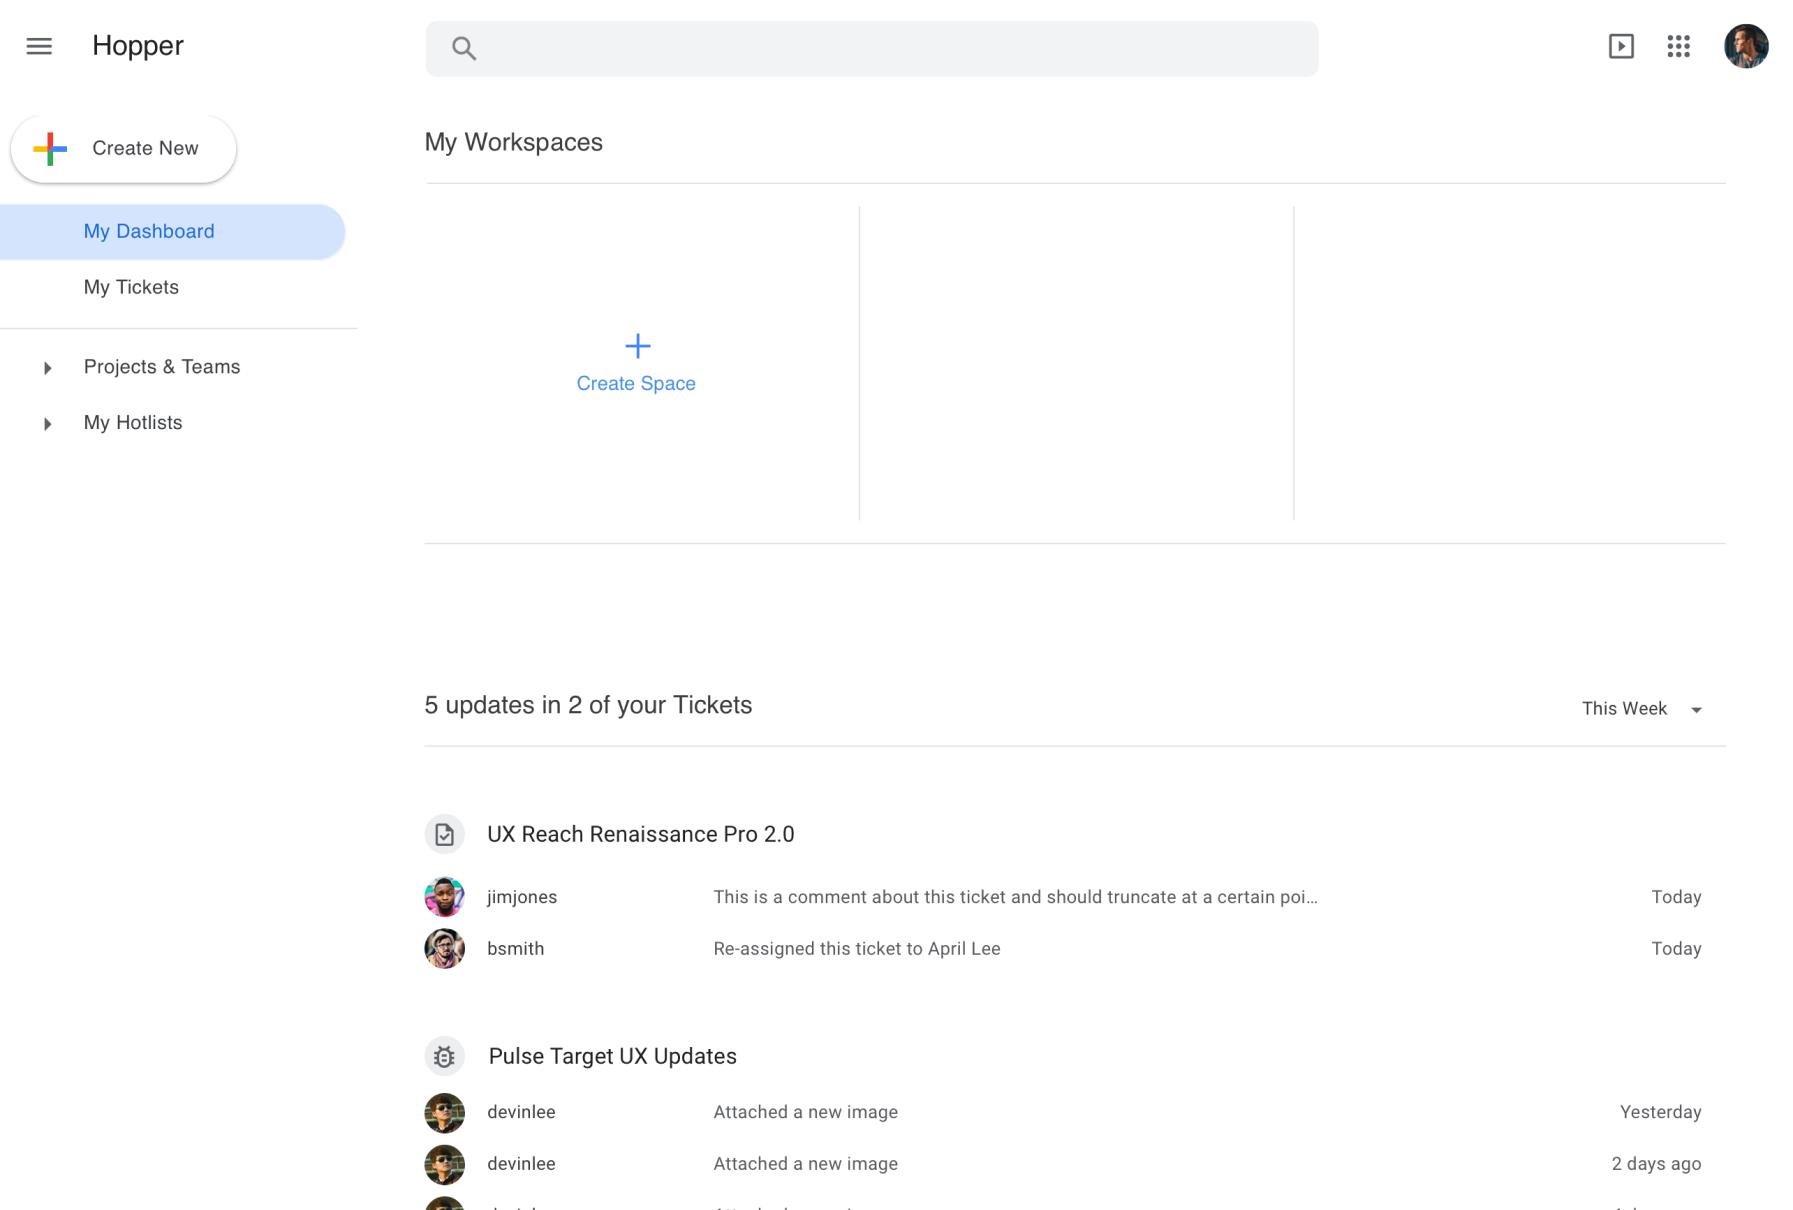The image size is (1793, 1210).
Task: Click bsmith's avatar picture
Action: [x=444, y=949]
